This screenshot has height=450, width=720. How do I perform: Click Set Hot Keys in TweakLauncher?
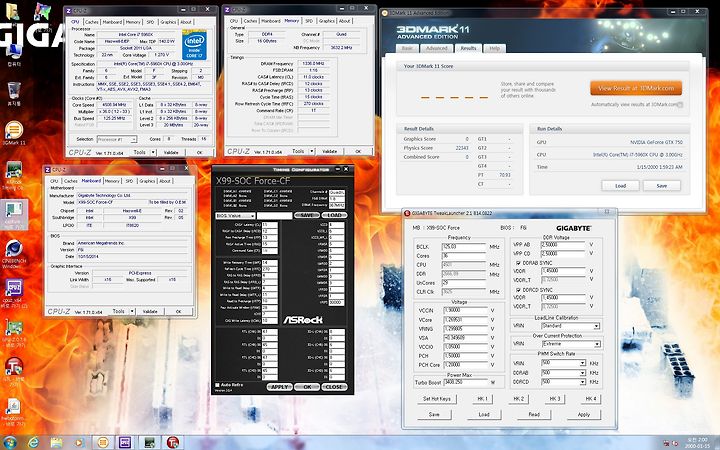437,399
